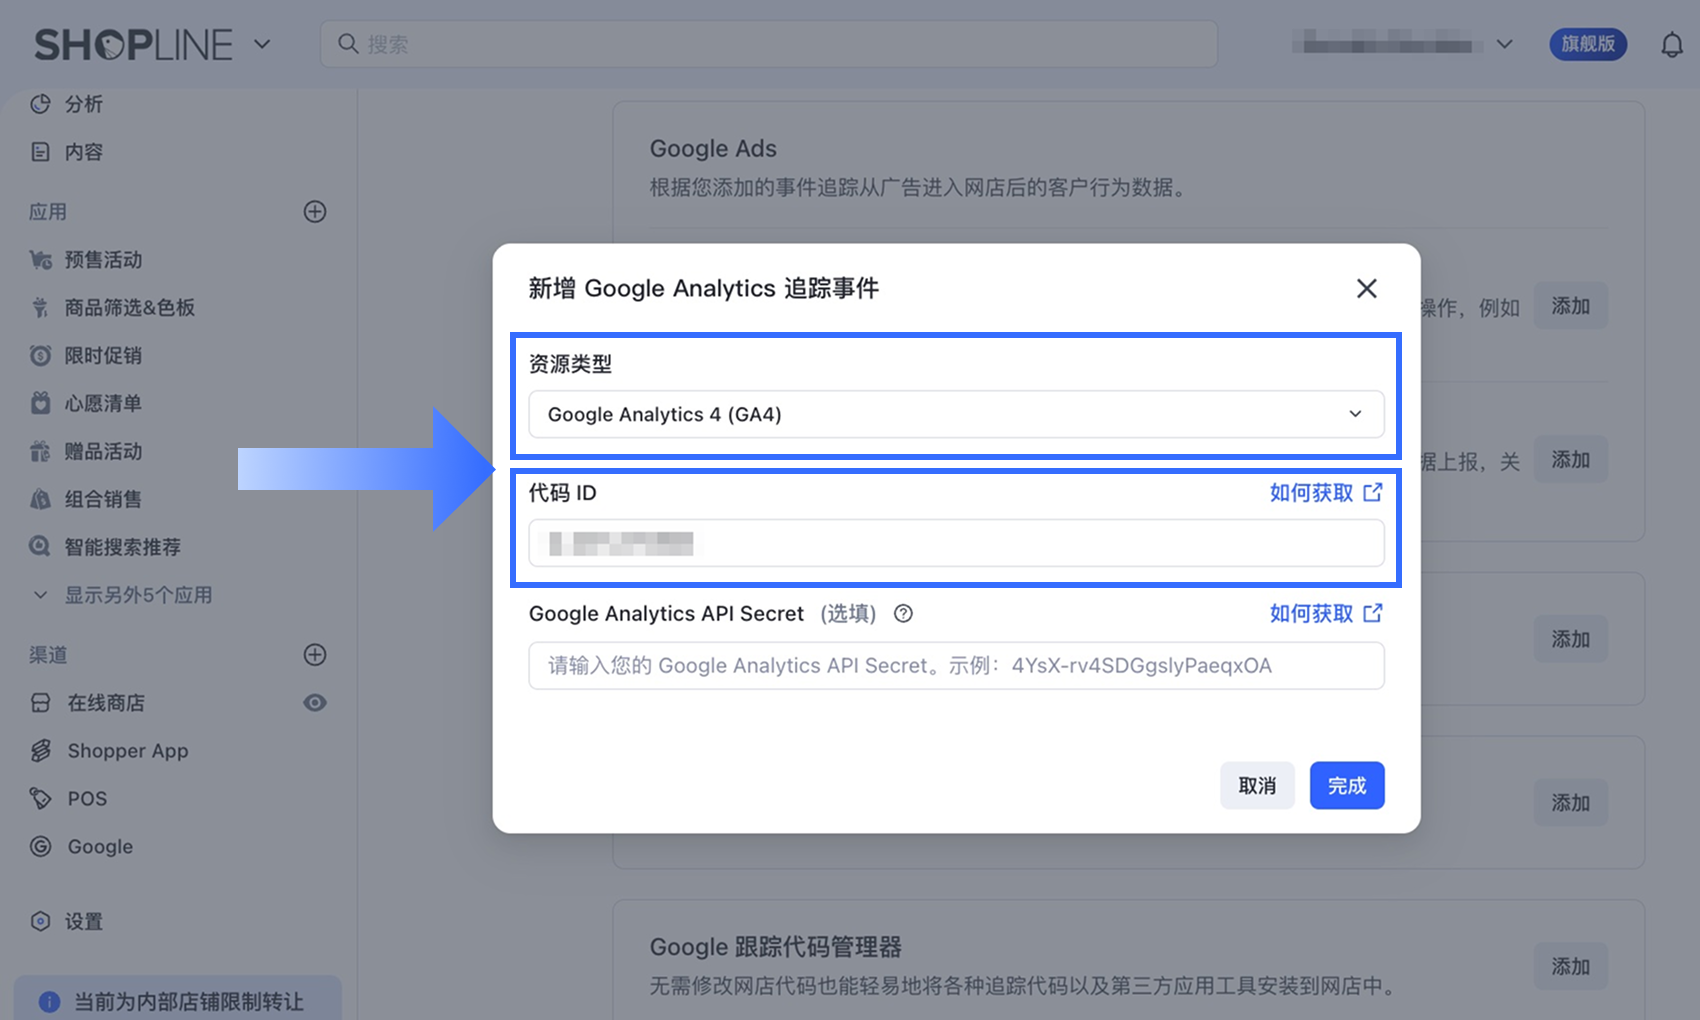Click the 在线商店 storefront icon
Viewport: 1700px width, 1020px height.
coord(40,703)
